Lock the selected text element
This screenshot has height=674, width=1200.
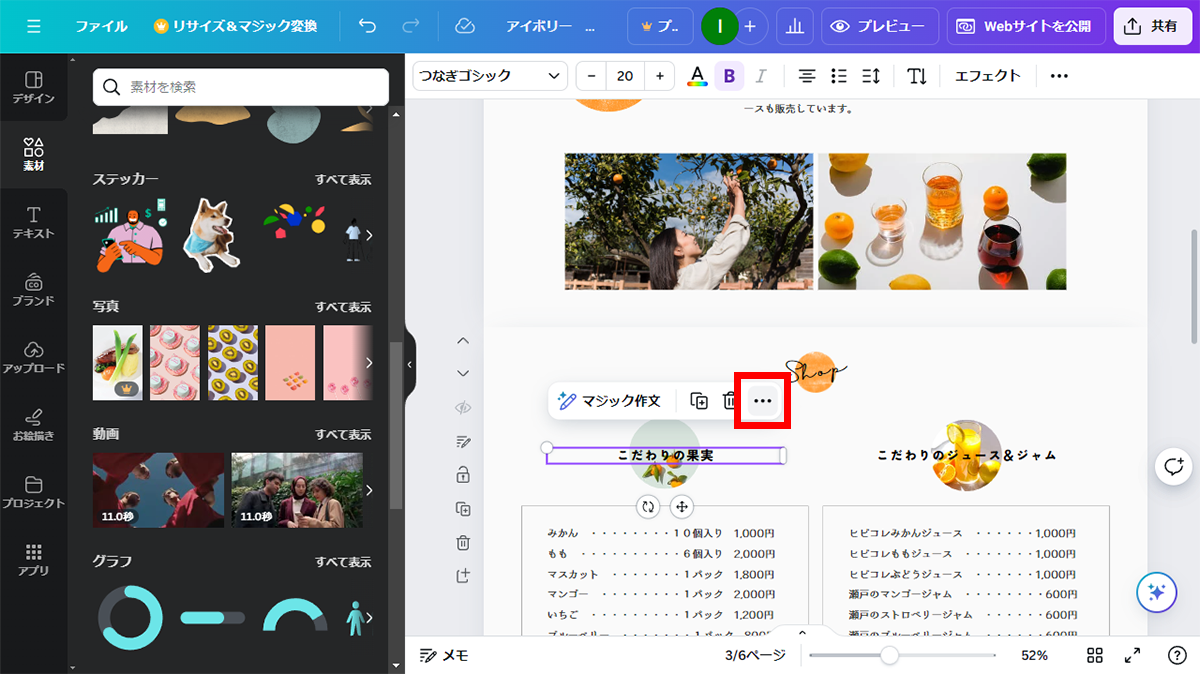coord(463,474)
